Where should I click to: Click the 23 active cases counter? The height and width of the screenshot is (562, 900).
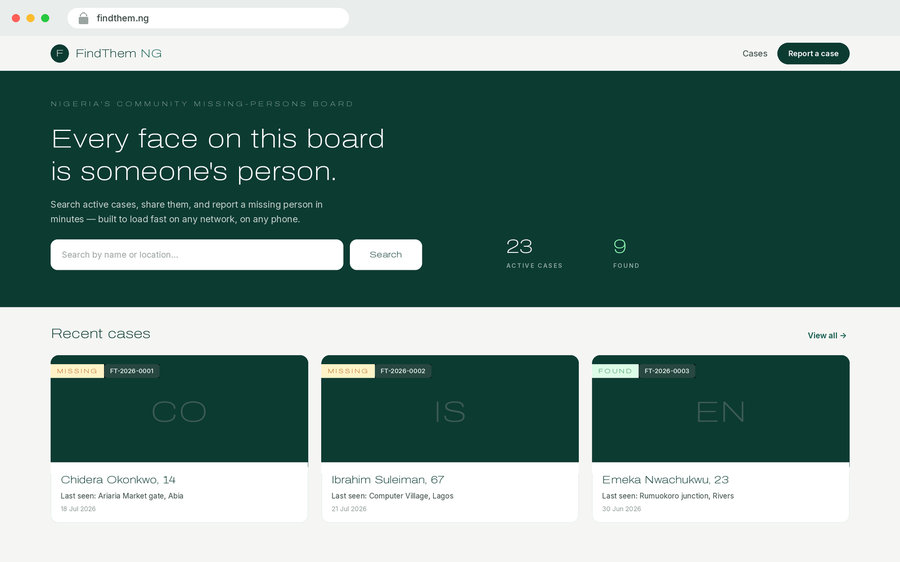(534, 253)
